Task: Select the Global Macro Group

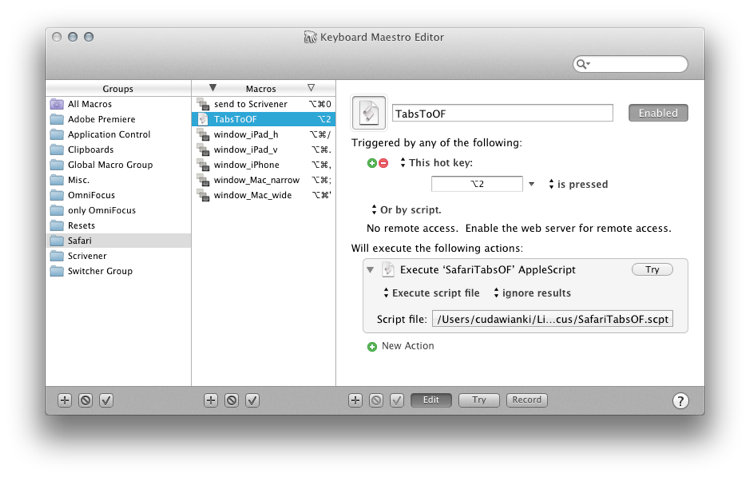Action: coord(119,165)
